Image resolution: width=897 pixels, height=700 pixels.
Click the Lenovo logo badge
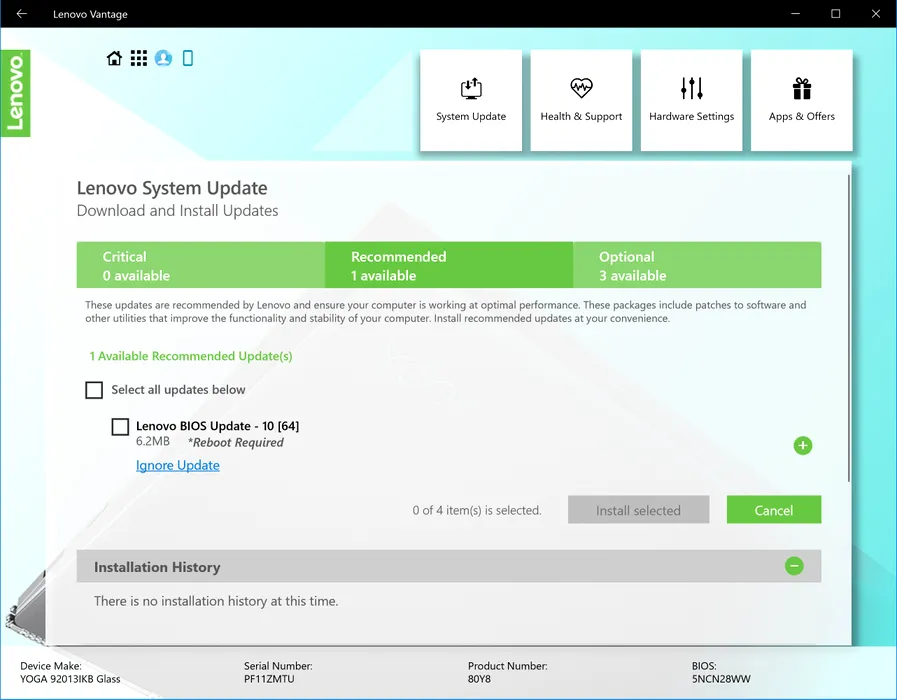pyautogui.click(x=15, y=93)
